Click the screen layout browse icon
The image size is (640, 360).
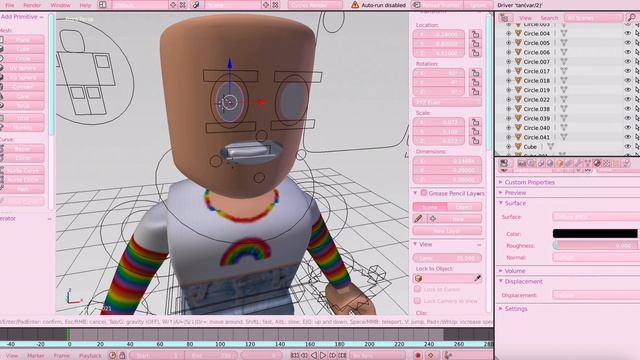[102, 5]
